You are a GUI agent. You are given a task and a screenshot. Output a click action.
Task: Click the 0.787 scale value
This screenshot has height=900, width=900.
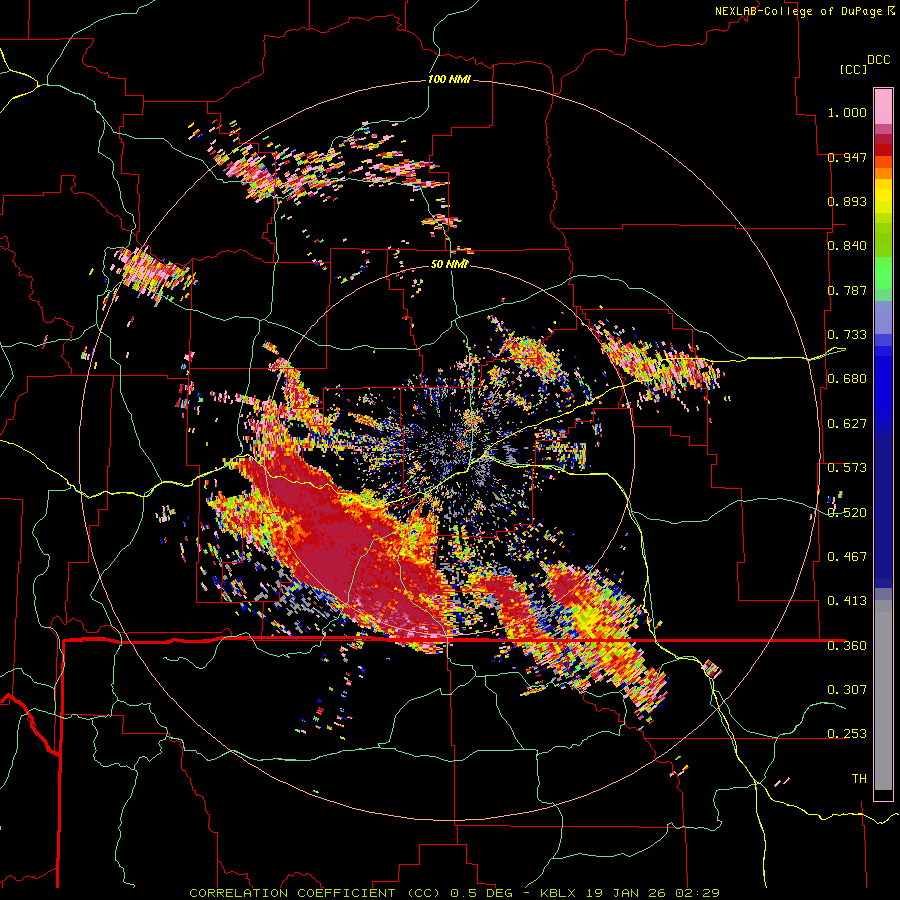pos(847,290)
